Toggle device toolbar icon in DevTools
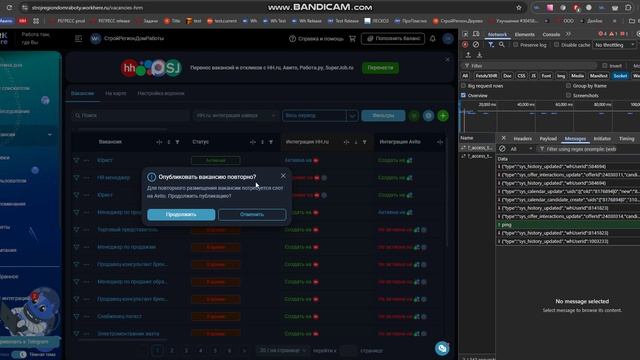The image size is (640, 360). 476,34
